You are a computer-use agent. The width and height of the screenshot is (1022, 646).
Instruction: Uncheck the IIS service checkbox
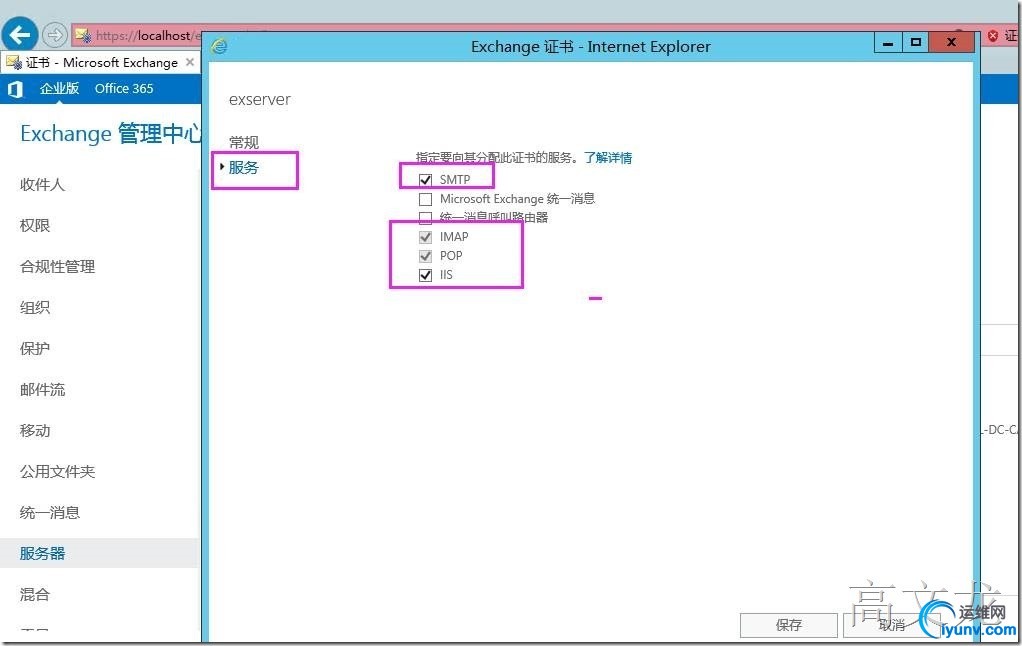[426, 274]
